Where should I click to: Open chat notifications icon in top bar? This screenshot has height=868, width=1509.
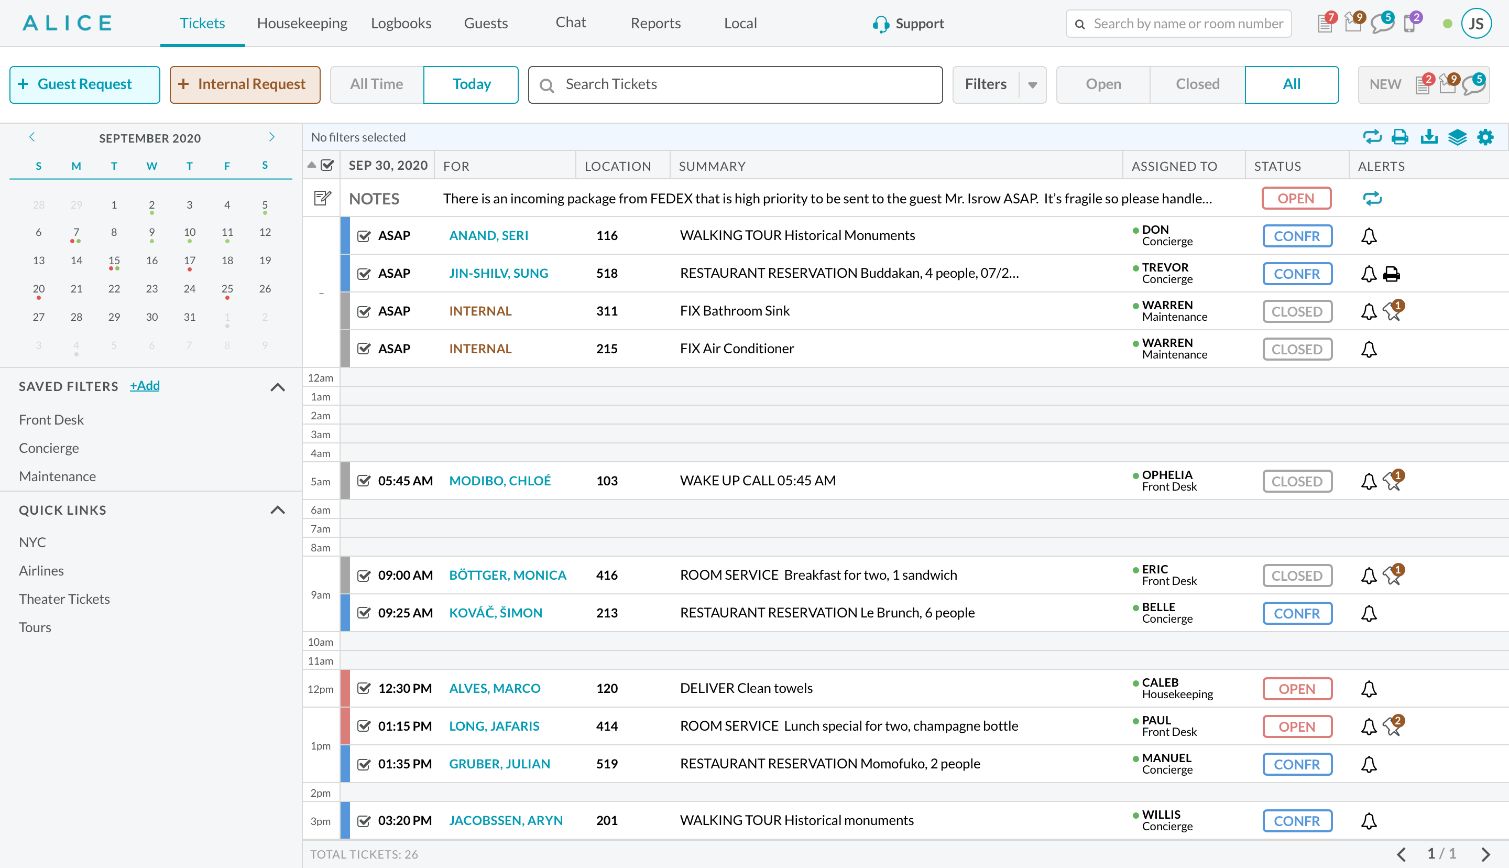(1382, 23)
